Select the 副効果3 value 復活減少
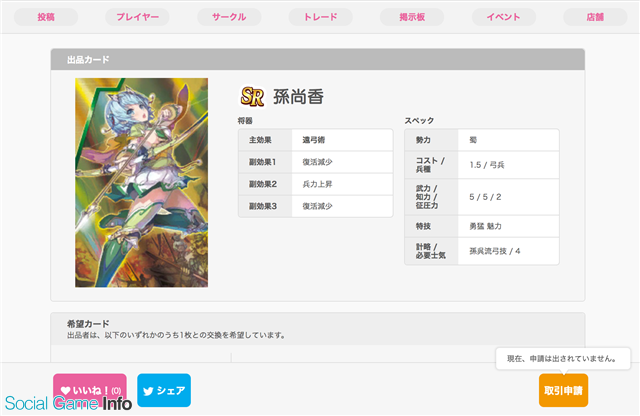 (x=317, y=206)
